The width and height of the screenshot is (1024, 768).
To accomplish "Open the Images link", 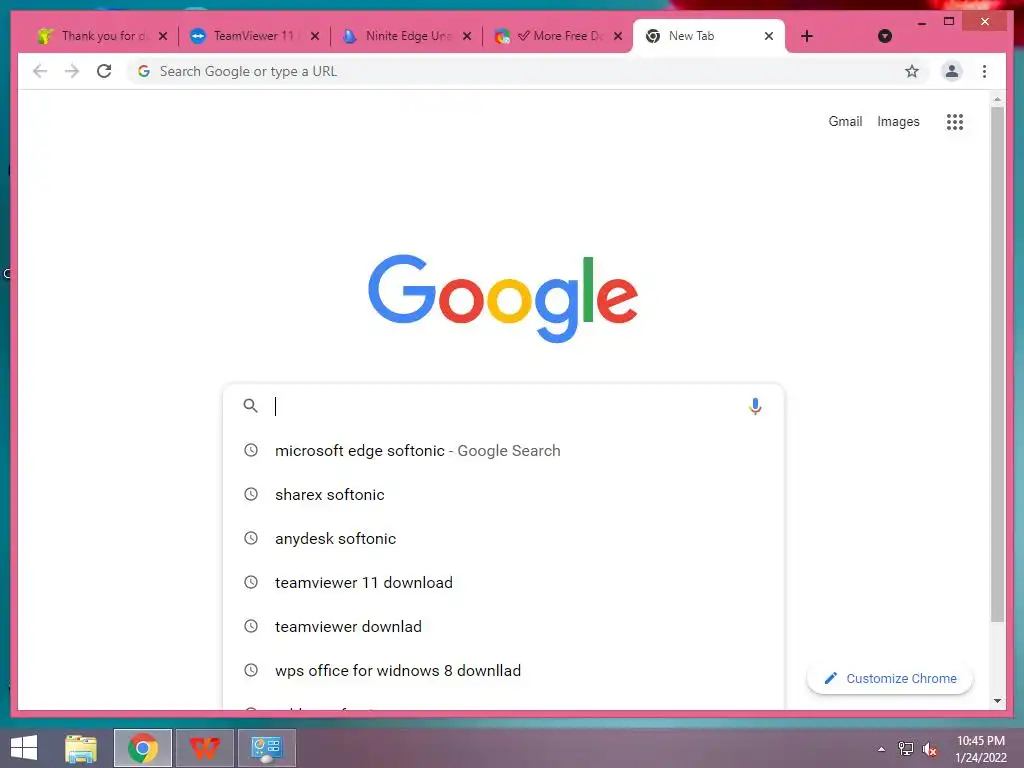I will point(898,121).
